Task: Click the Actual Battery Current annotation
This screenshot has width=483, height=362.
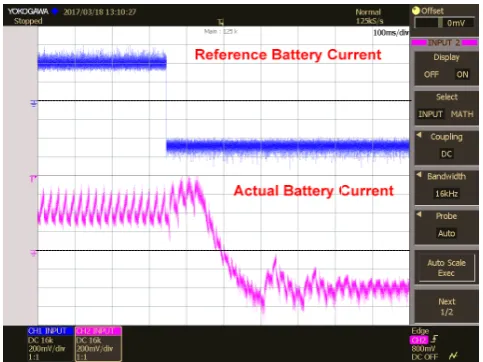Action: (313, 191)
